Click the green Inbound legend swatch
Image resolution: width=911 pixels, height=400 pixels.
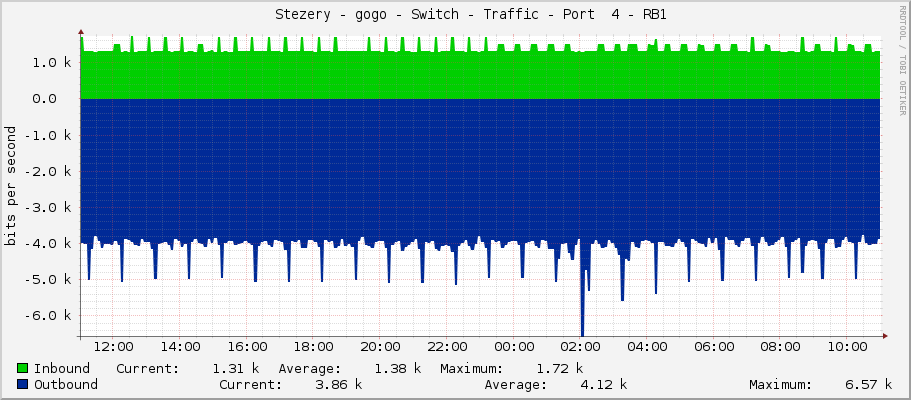click(23, 368)
